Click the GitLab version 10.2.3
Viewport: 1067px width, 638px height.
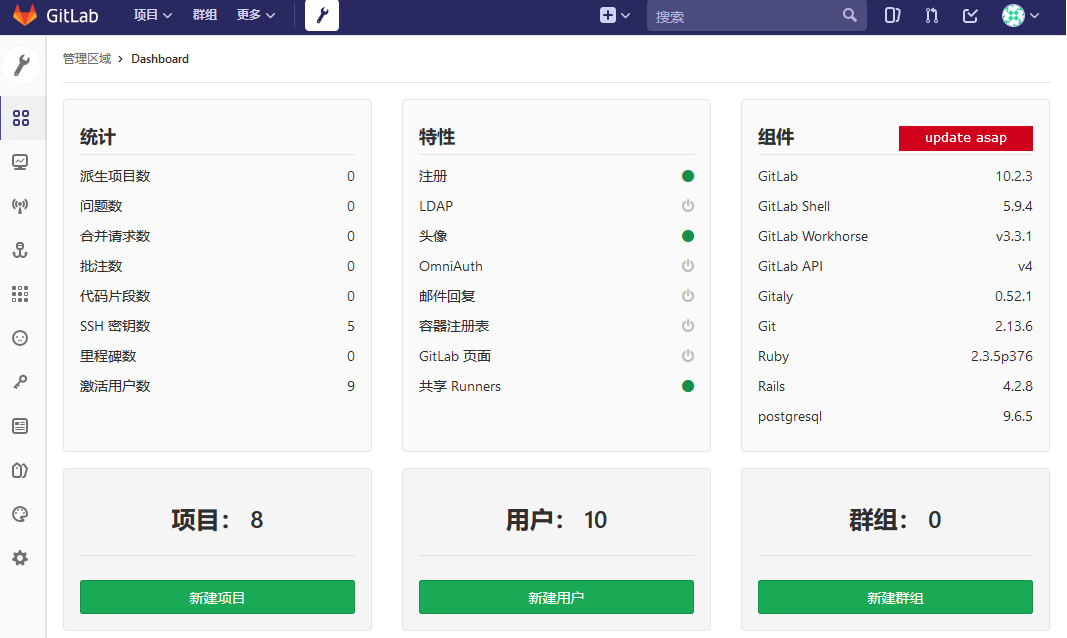pos(1013,176)
